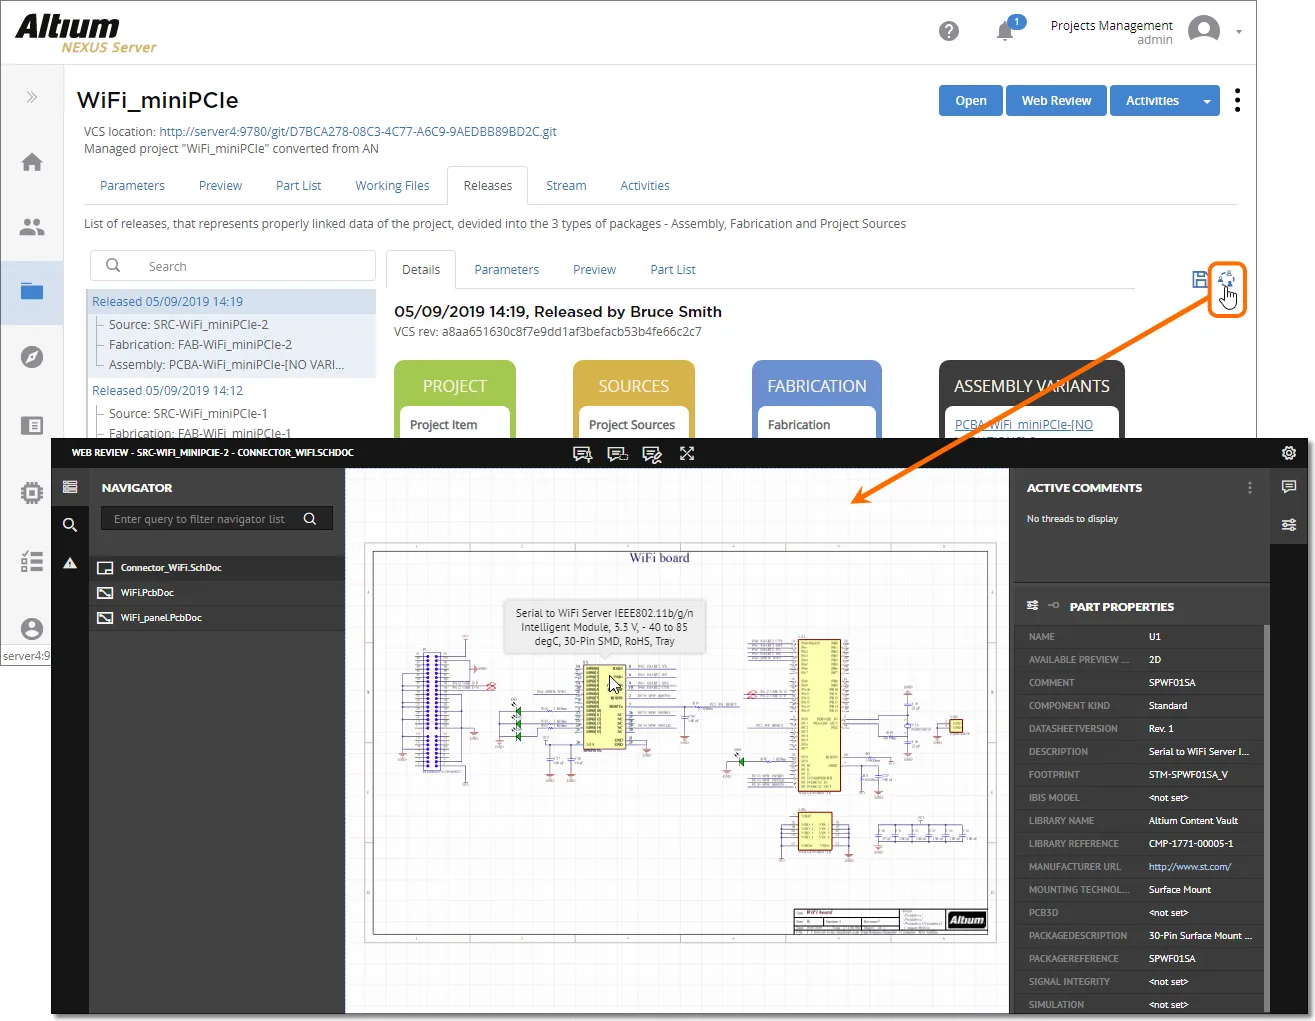The image size is (1315, 1021).
Task: Open the chip Components sidebar icon
Action: (x=32, y=493)
